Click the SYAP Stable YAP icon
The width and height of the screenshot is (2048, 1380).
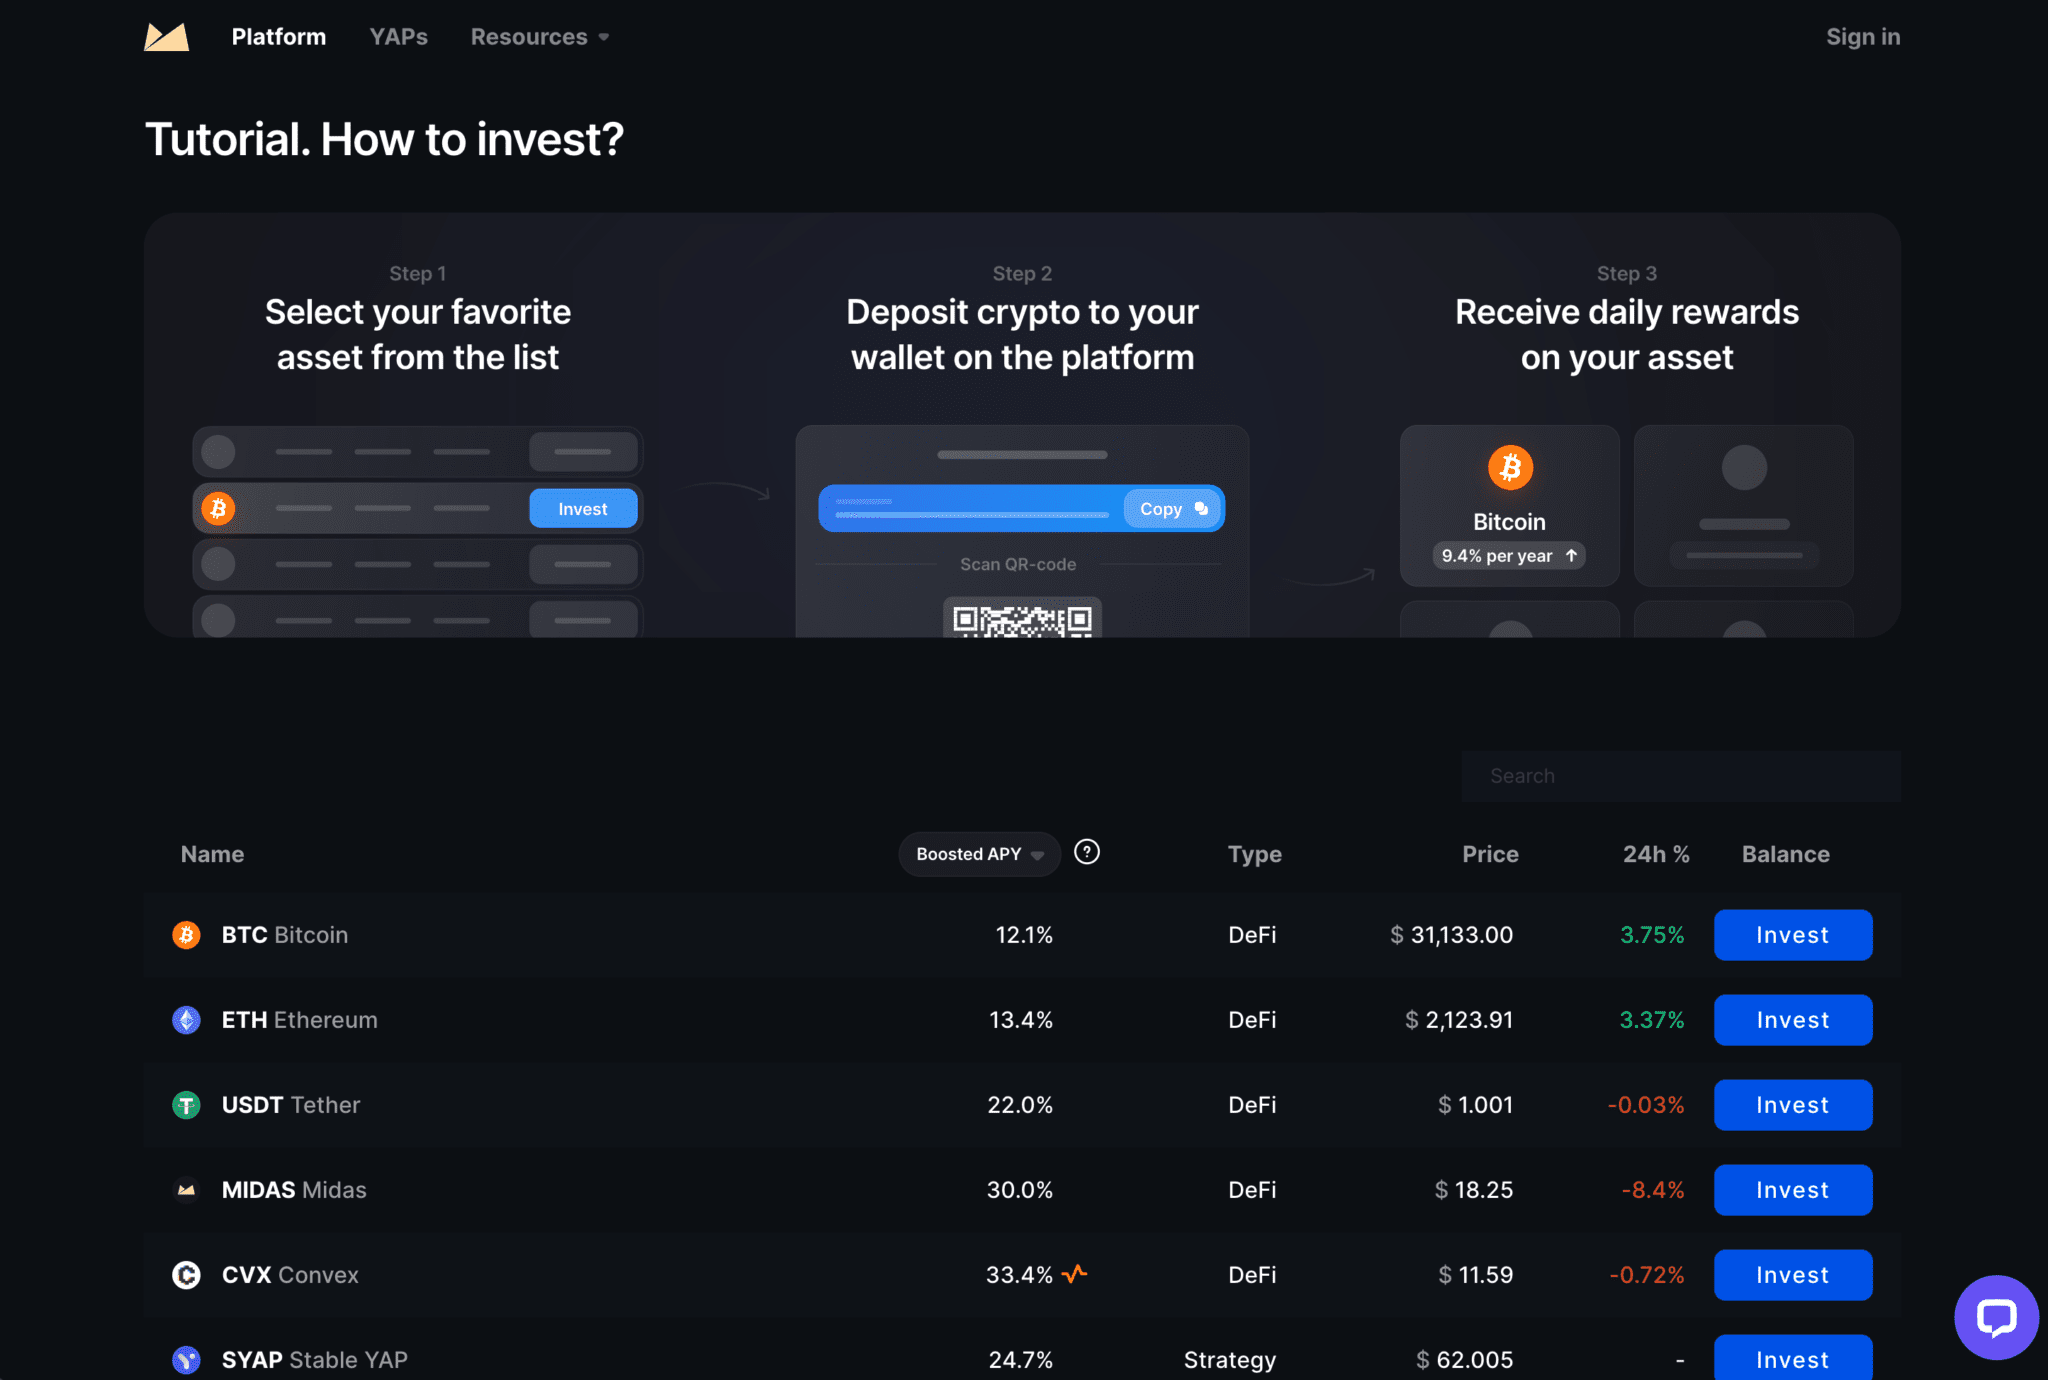pos(186,1360)
